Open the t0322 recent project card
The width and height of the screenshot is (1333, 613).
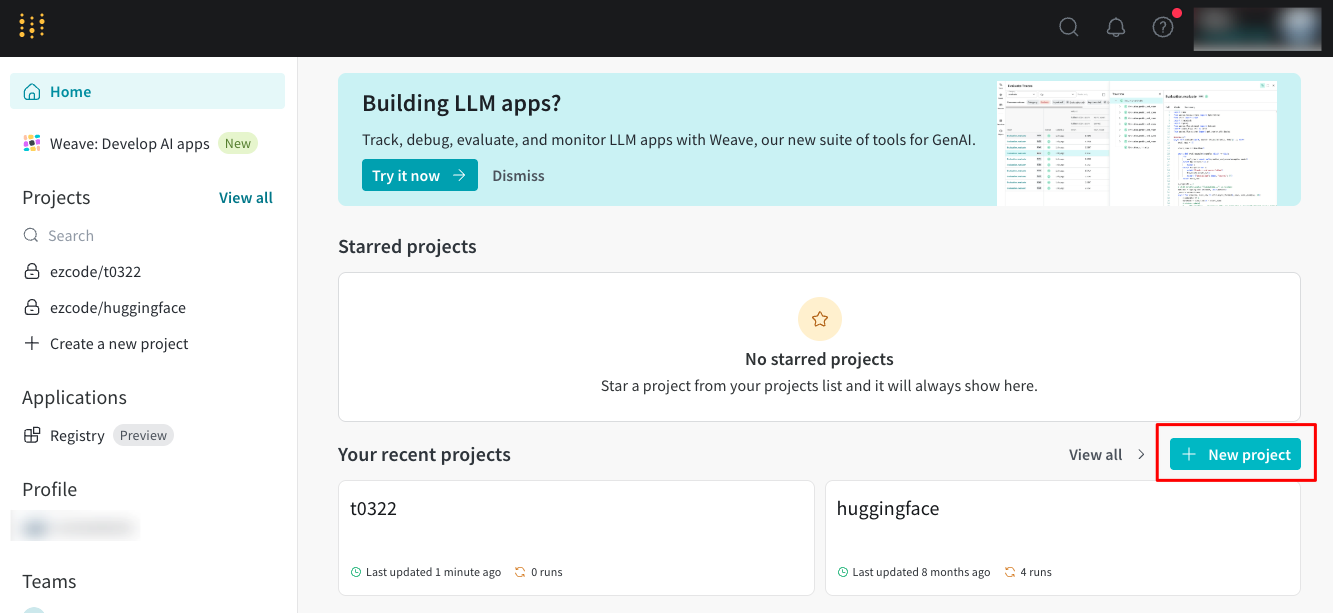point(576,538)
